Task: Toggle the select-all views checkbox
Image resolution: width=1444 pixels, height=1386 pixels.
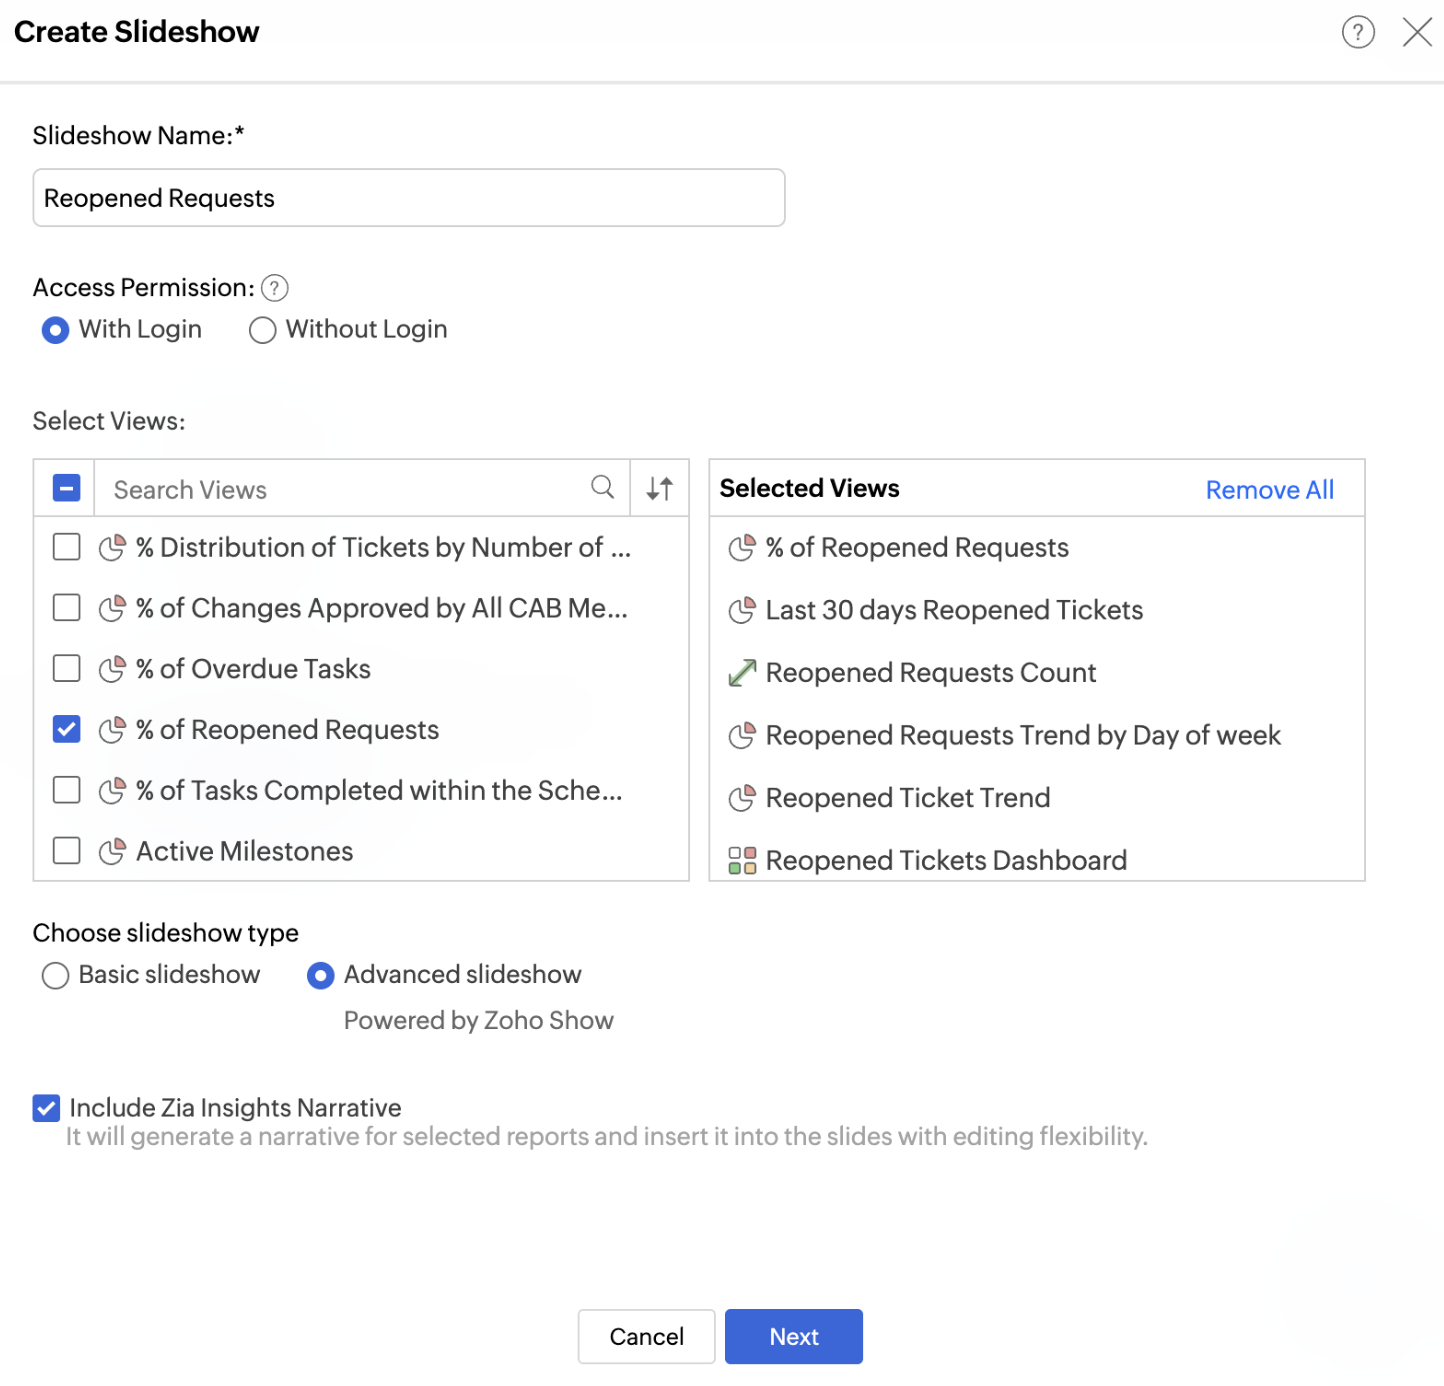Action: click(x=66, y=488)
